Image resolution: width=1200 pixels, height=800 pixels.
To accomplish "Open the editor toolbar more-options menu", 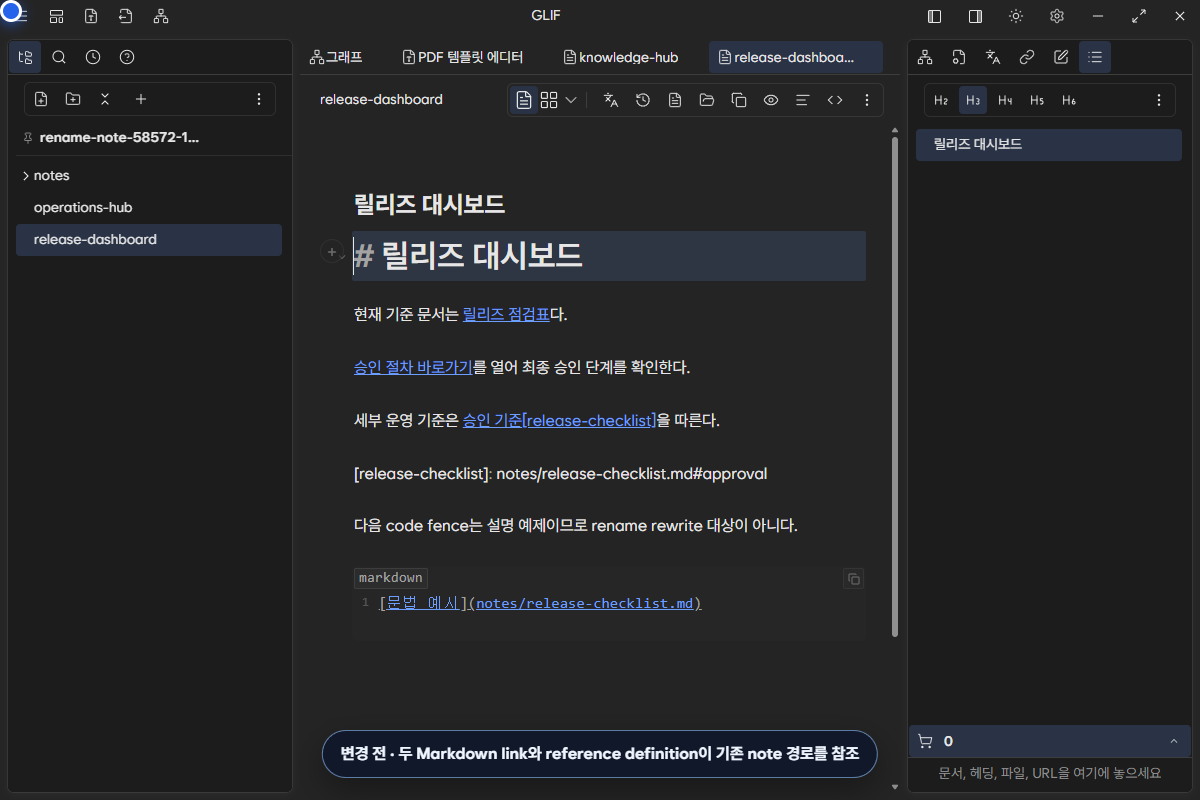I will tap(867, 100).
